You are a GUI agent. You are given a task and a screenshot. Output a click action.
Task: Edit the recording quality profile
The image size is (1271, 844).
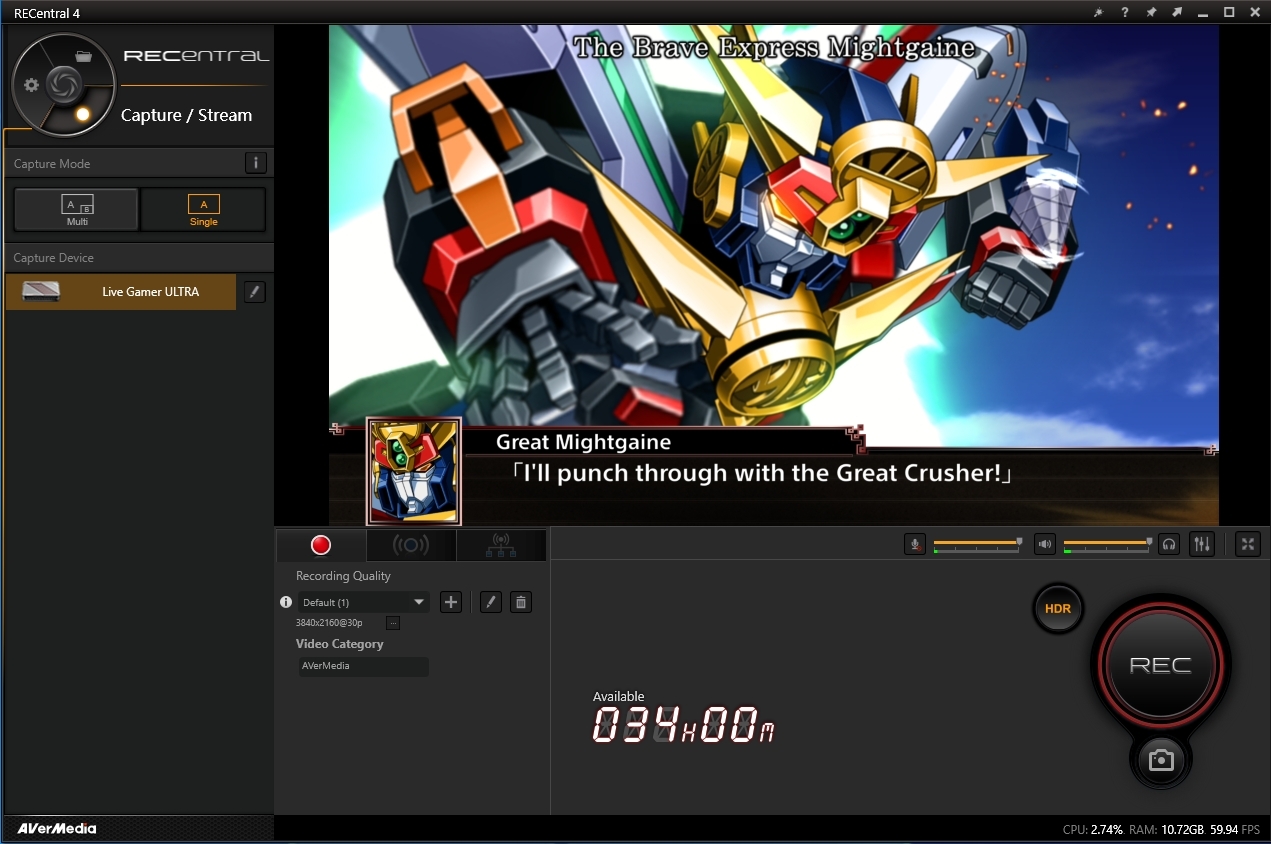click(x=490, y=602)
